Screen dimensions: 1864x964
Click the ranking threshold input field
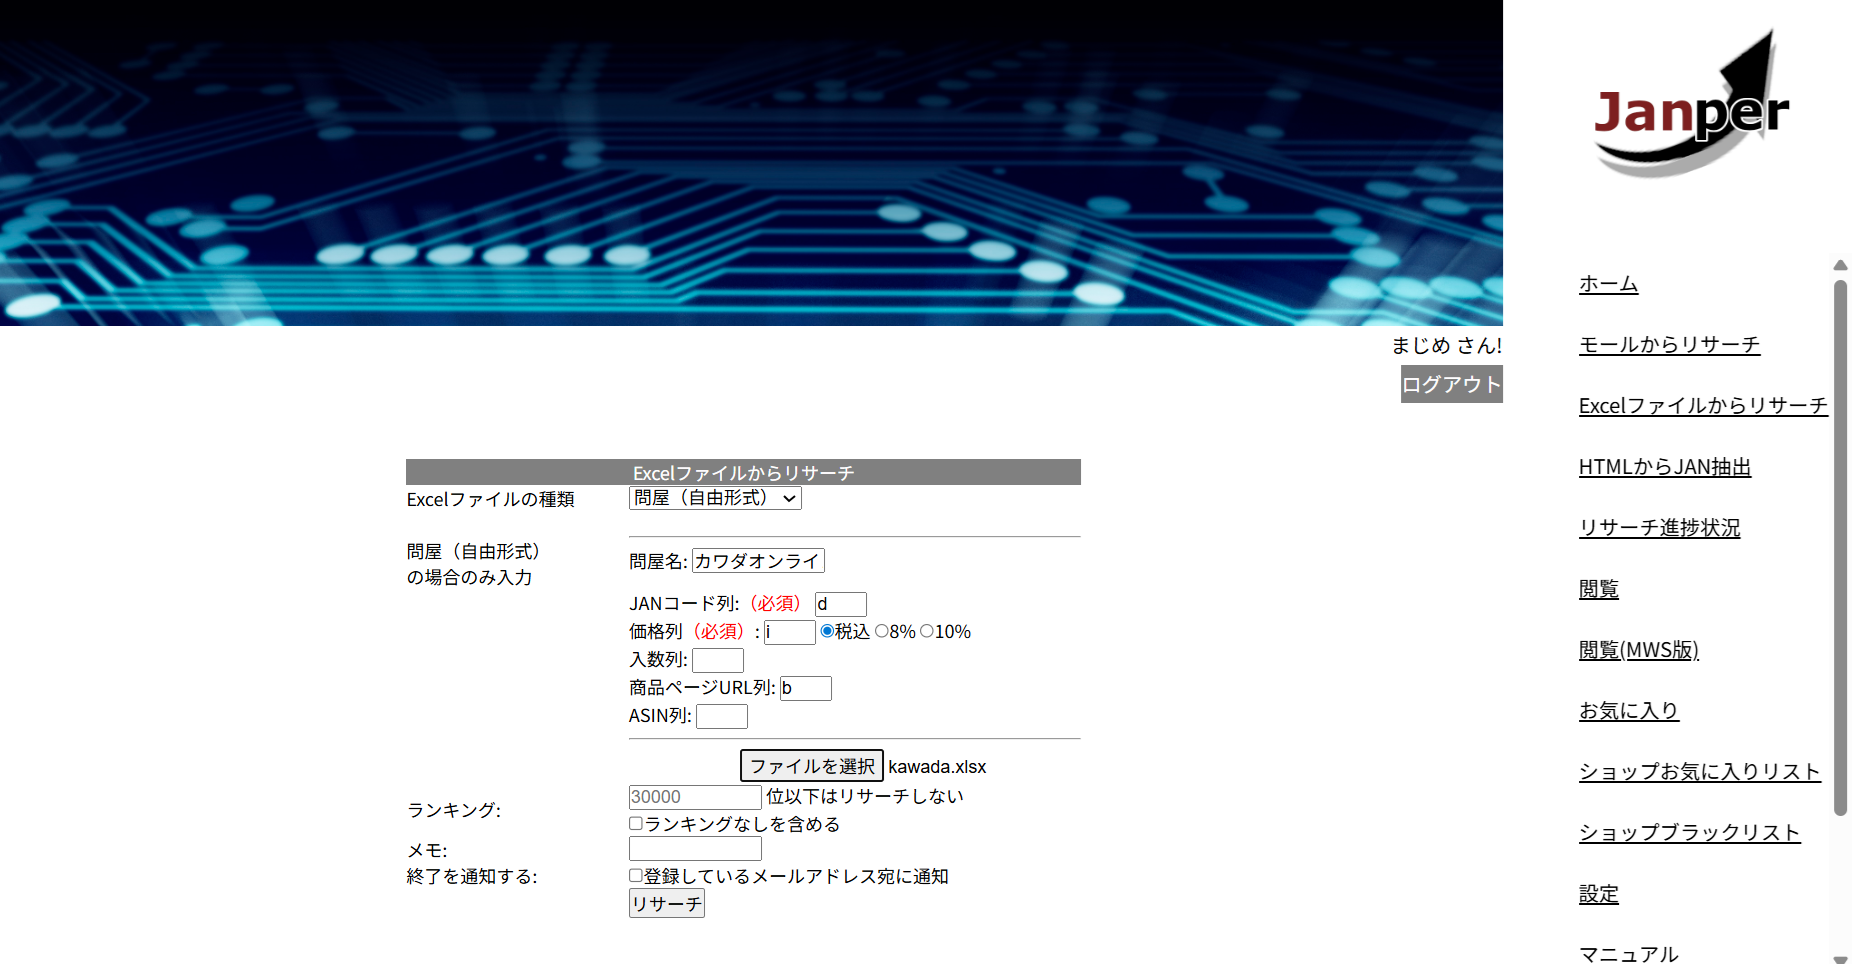pos(695,797)
